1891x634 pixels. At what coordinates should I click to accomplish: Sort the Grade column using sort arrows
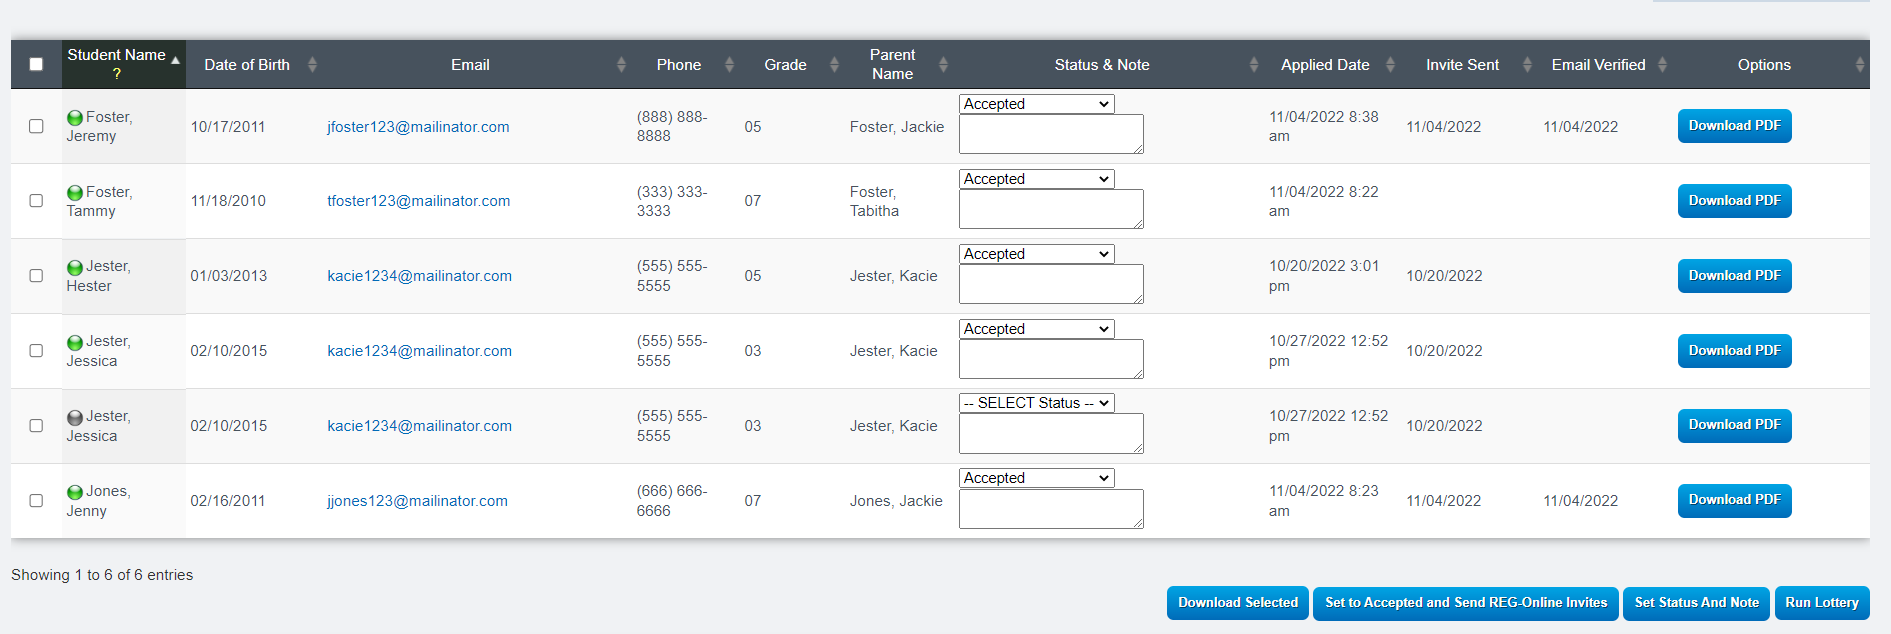[x=834, y=65]
